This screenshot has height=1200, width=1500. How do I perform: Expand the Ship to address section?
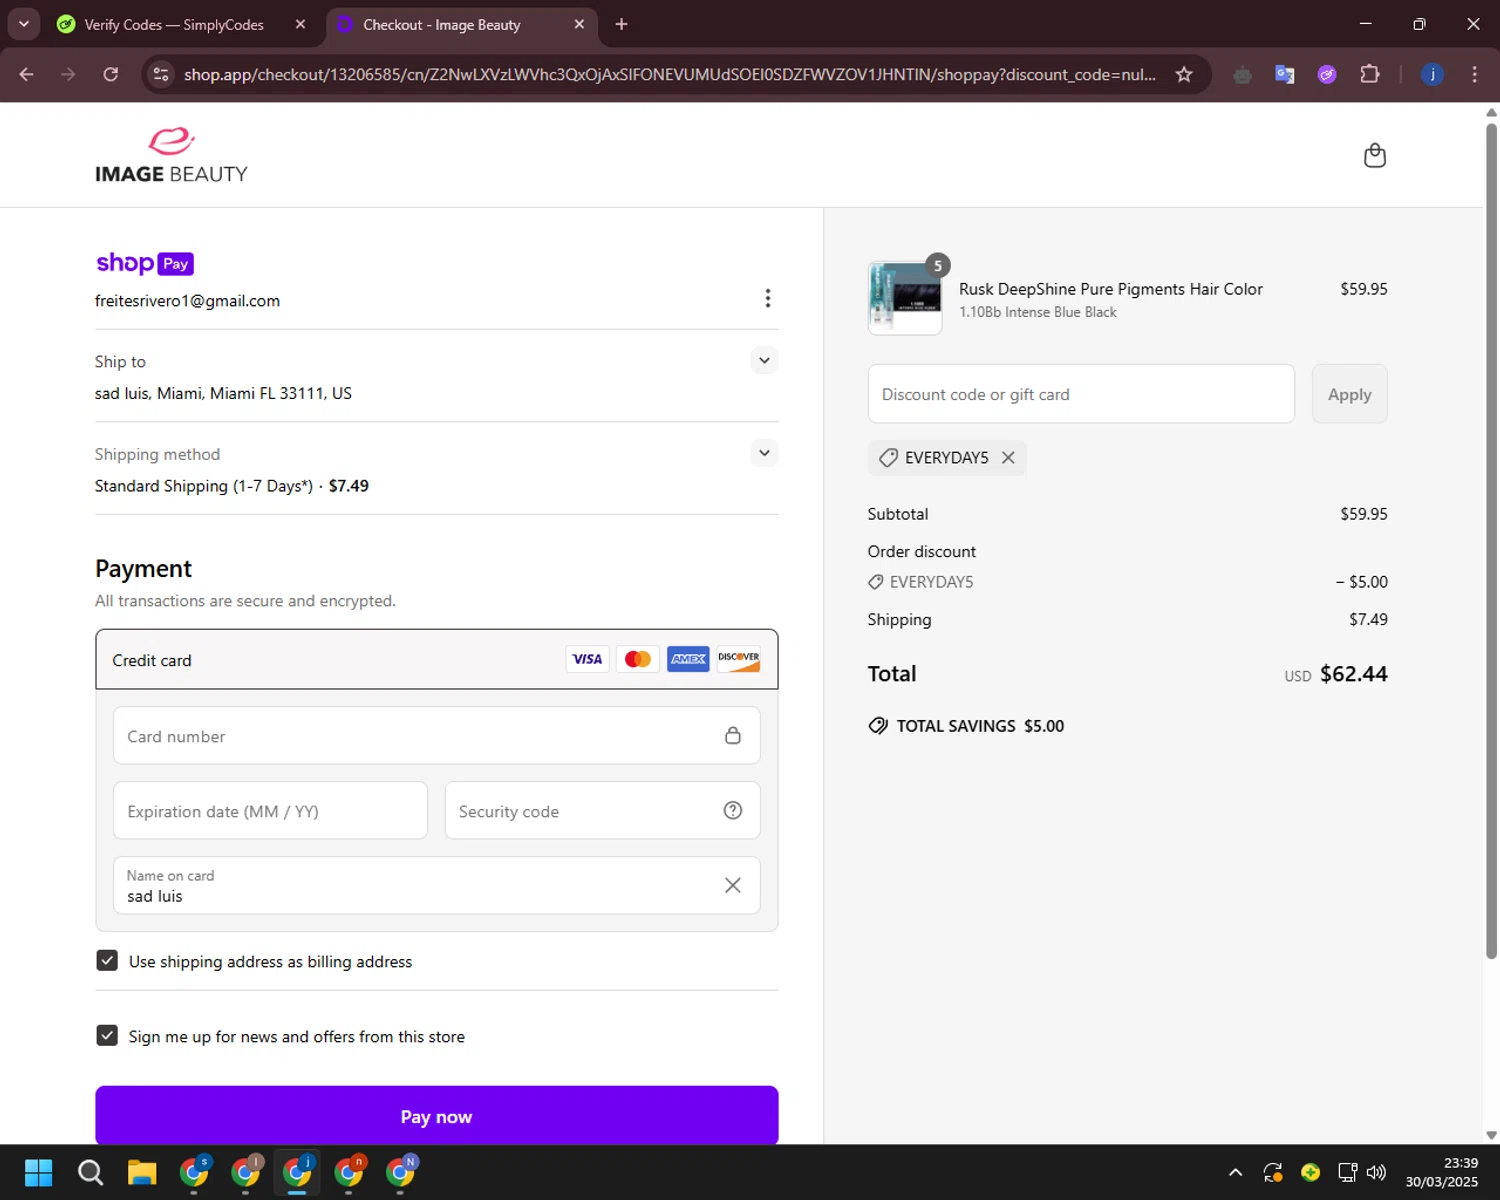pos(764,361)
